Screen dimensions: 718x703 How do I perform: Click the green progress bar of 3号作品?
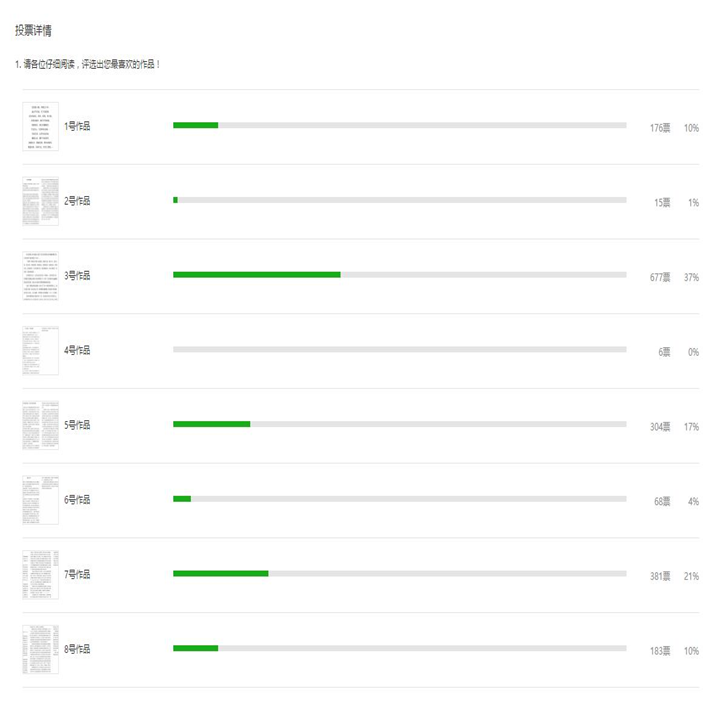click(x=256, y=275)
